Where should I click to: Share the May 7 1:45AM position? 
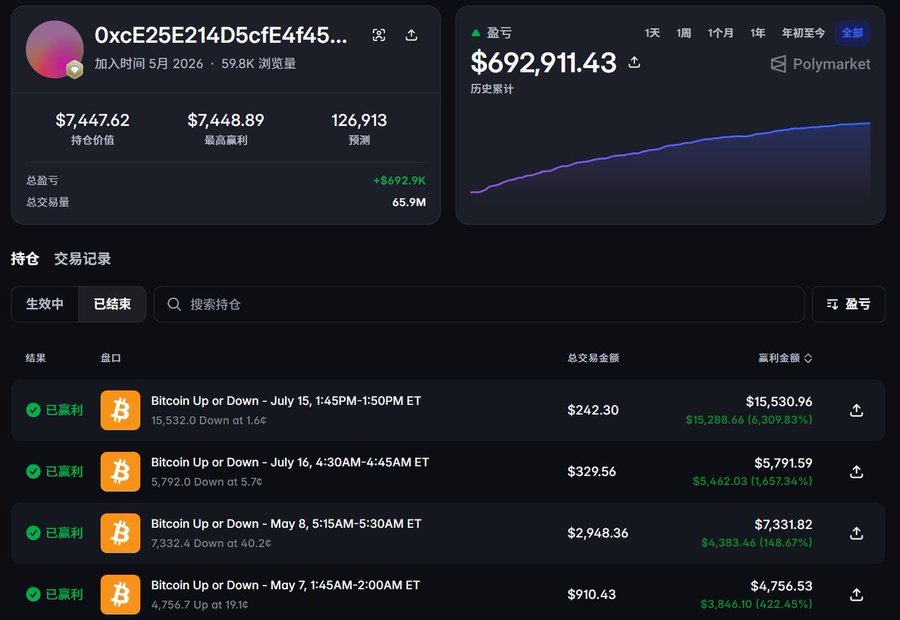click(856, 594)
